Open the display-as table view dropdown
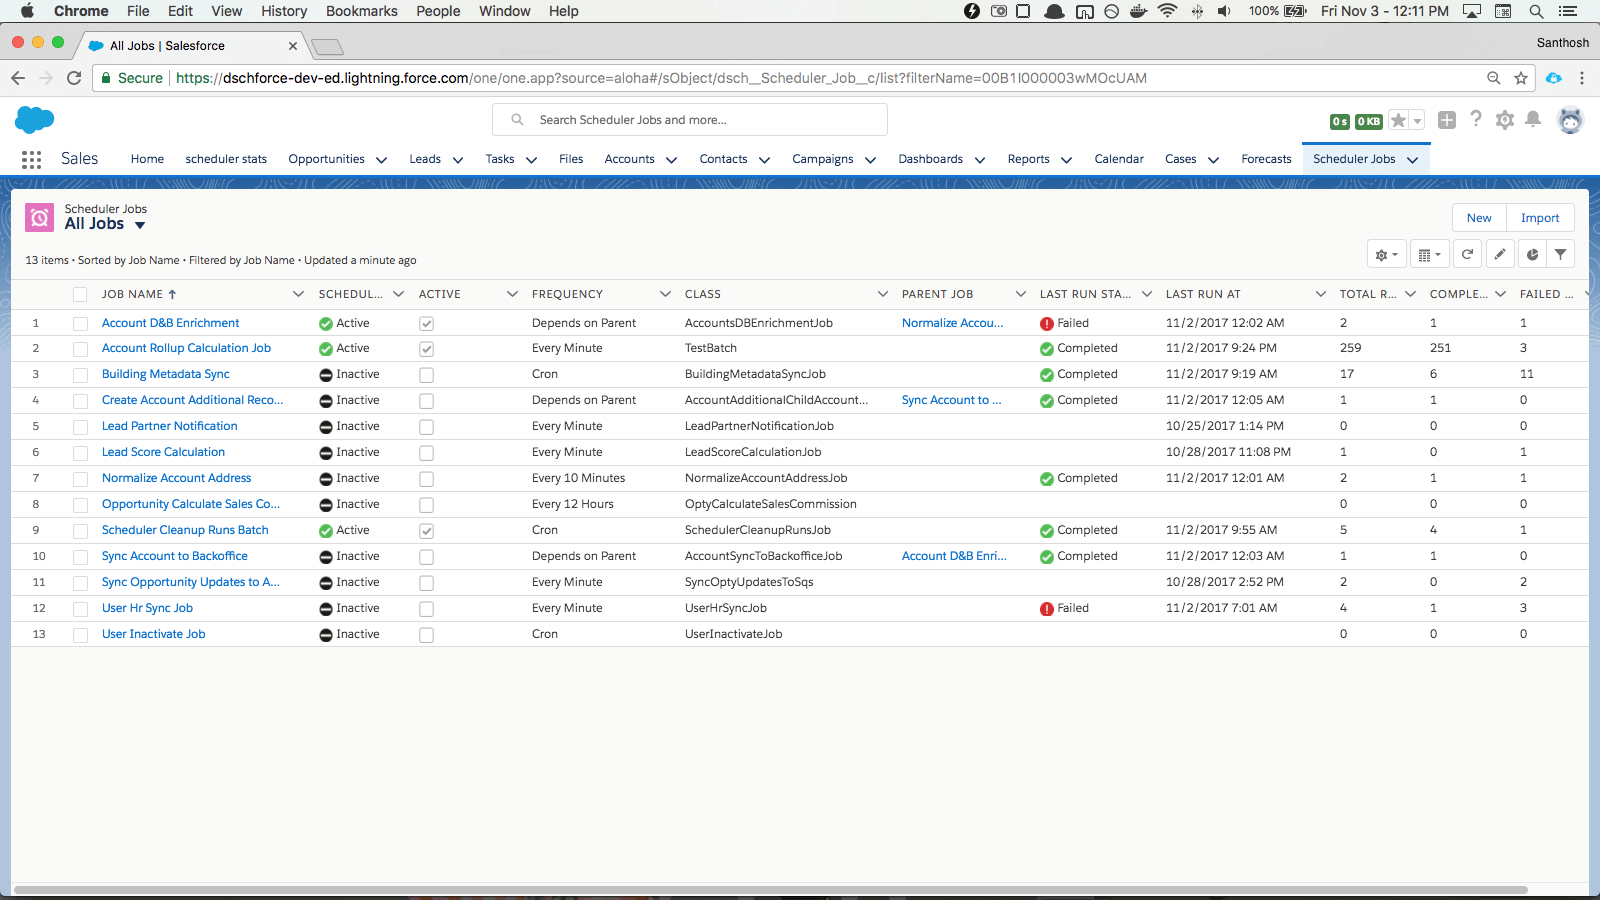This screenshot has width=1600, height=900. click(x=1429, y=255)
